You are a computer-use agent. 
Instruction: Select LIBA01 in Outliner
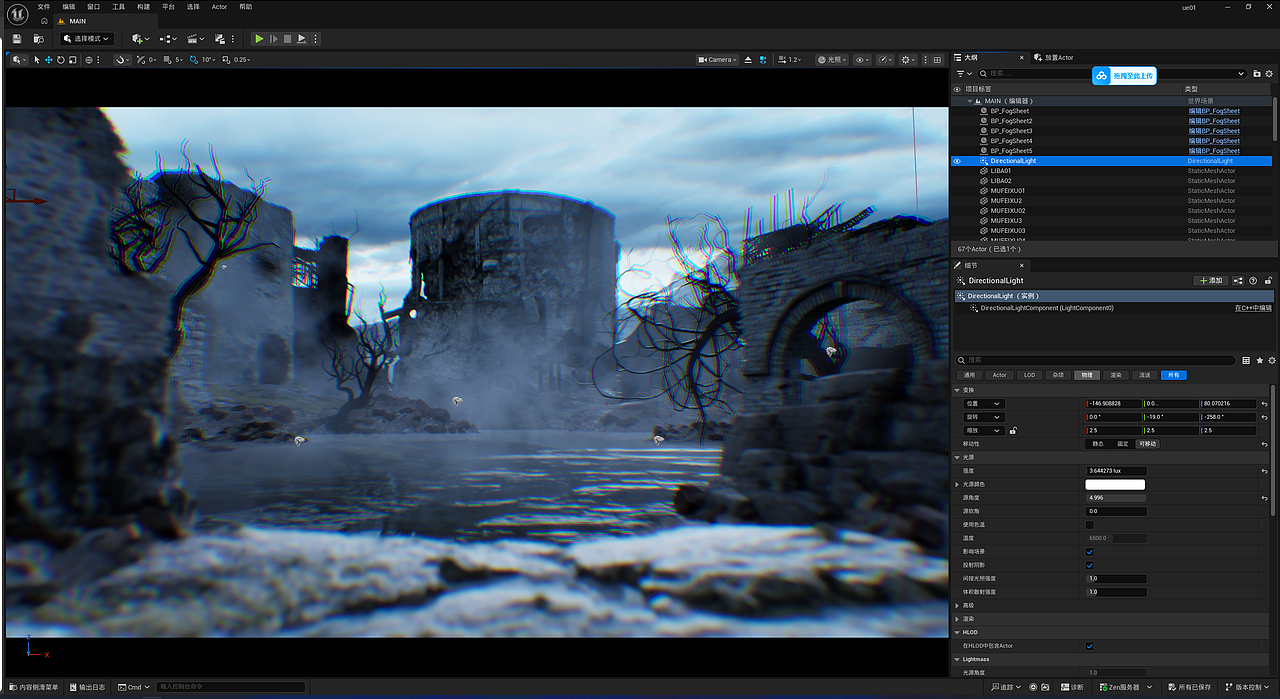coord(1000,171)
